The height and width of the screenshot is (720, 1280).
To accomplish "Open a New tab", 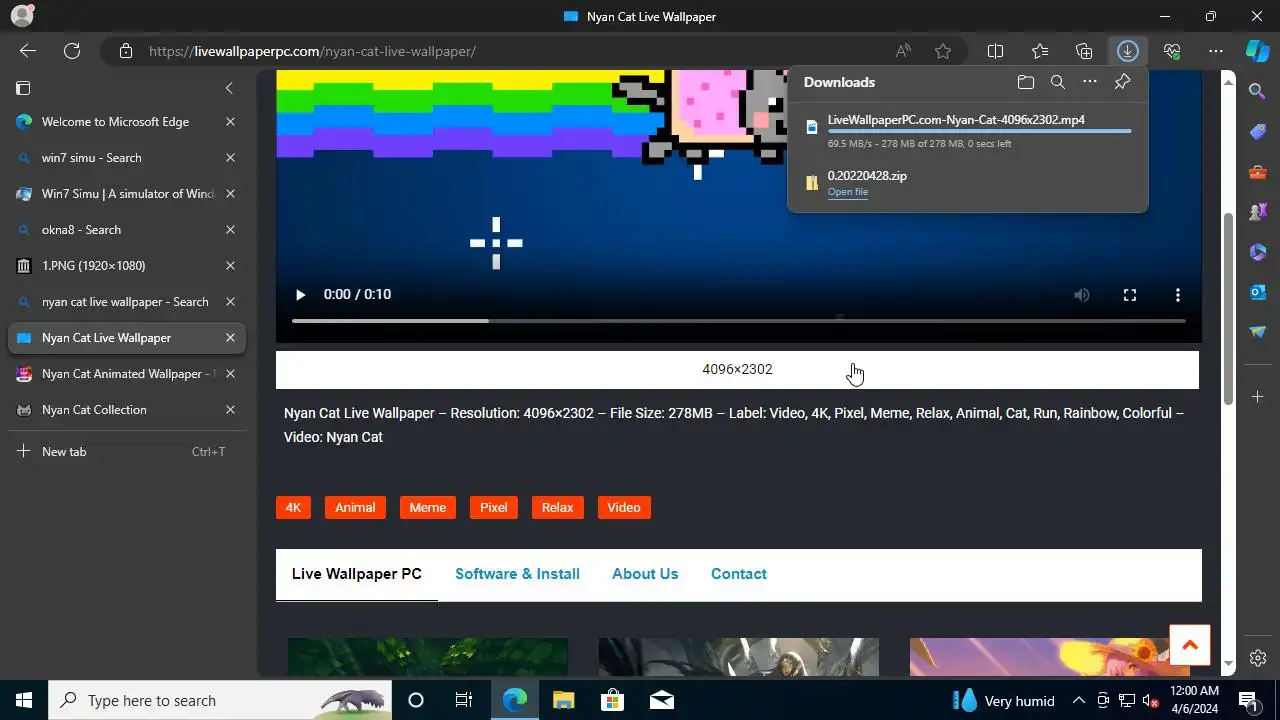I will (127, 452).
